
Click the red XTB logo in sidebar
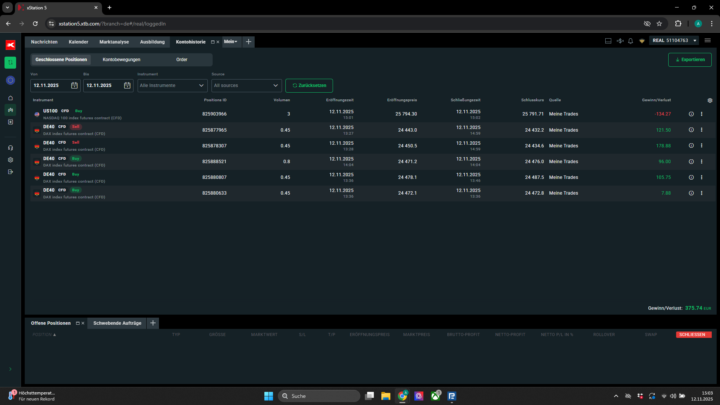pos(10,45)
